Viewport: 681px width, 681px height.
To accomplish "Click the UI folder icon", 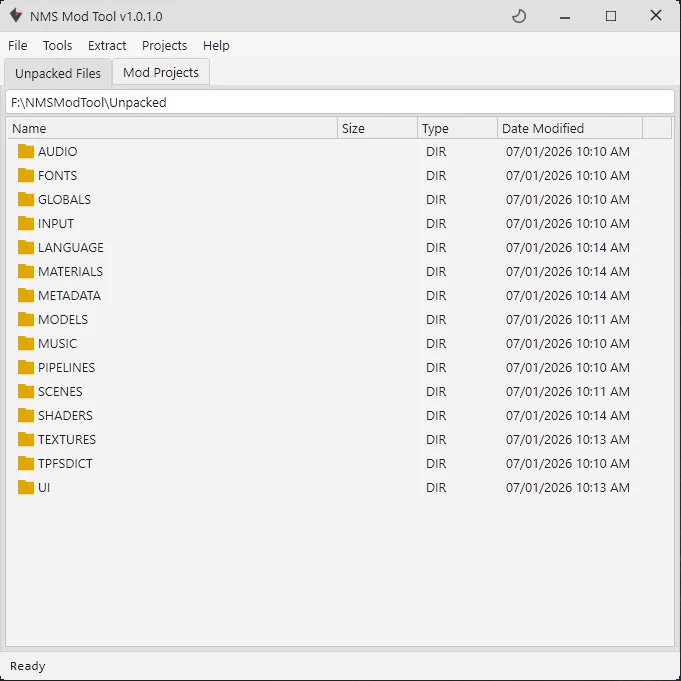I will coord(26,487).
